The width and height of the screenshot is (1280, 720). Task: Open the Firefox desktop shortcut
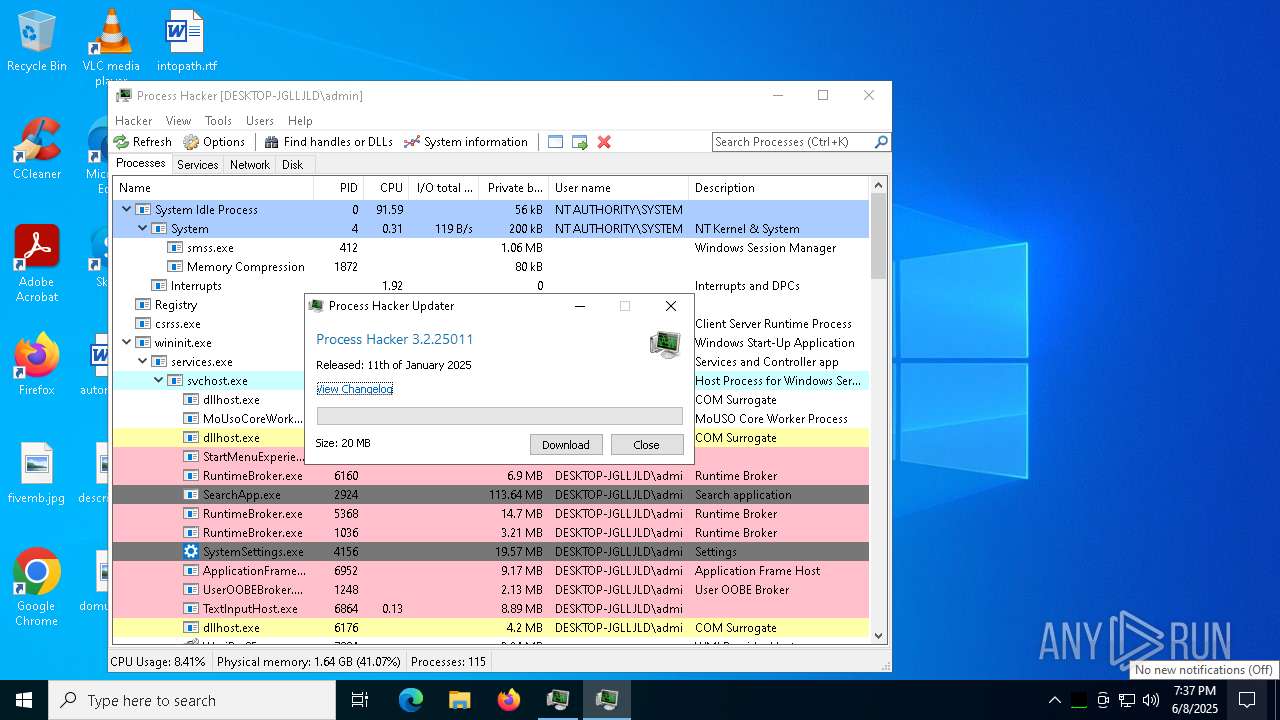[x=37, y=366]
